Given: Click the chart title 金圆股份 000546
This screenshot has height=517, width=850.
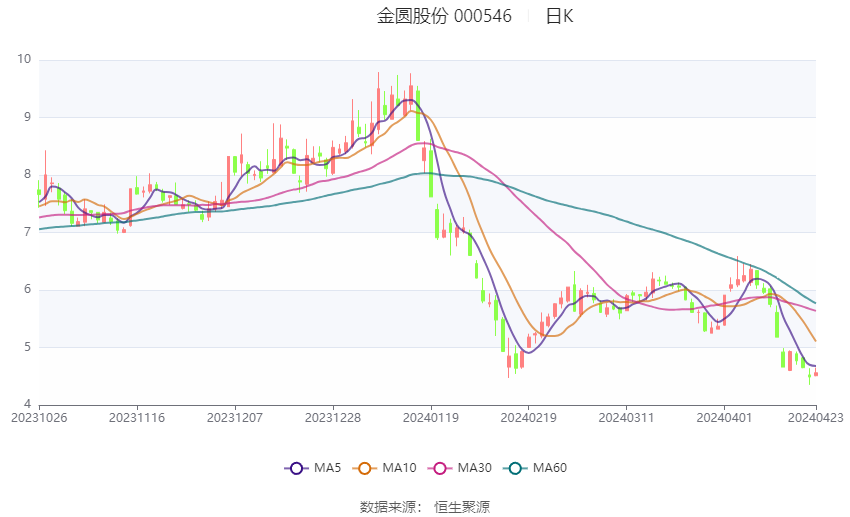Looking at the screenshot, I should pyautogui.click(x=444, y=16).
